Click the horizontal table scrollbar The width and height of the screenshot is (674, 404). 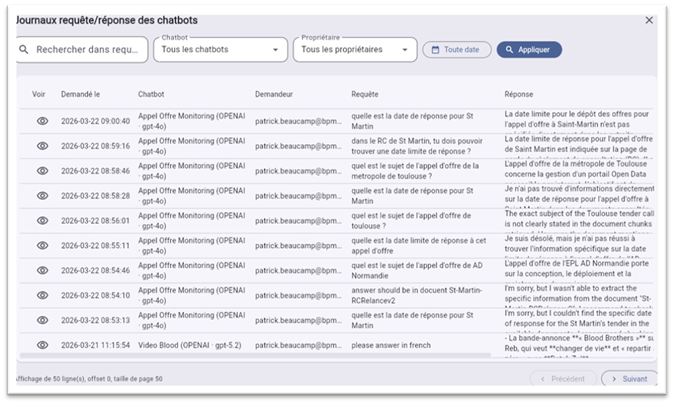[255, 355]
